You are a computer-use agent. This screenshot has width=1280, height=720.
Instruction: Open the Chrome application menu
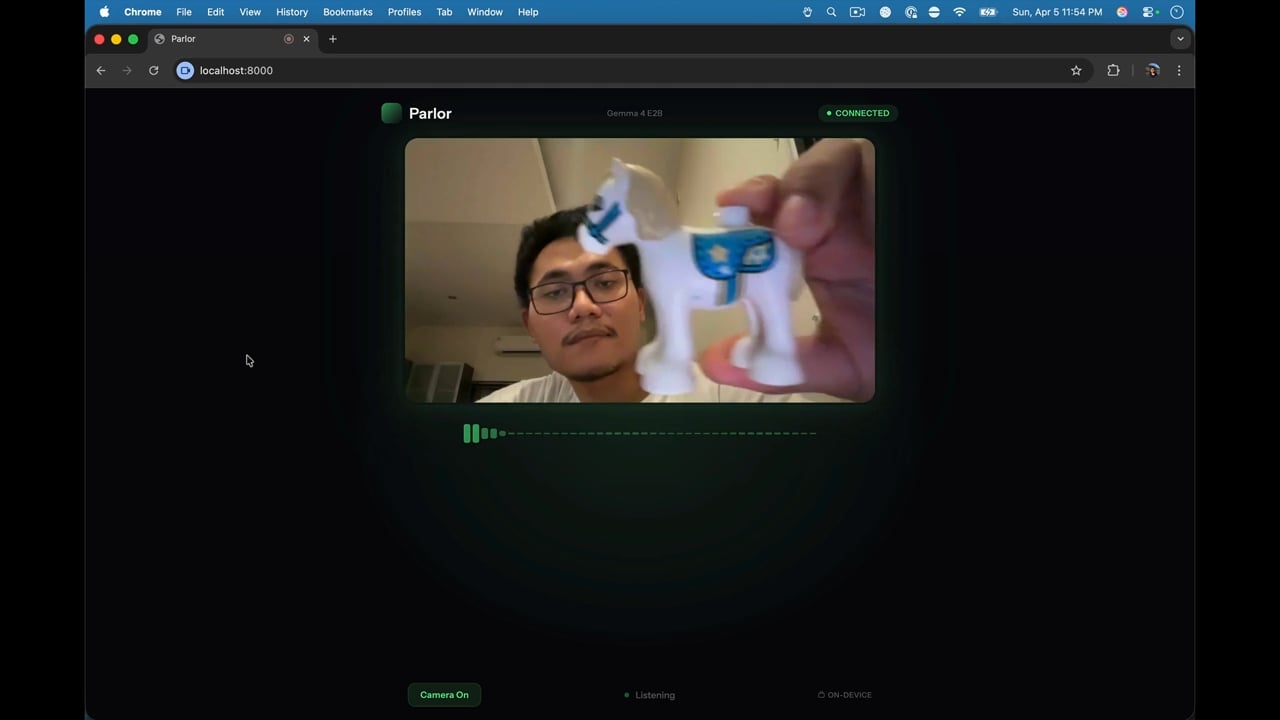[x=143, y=12]
